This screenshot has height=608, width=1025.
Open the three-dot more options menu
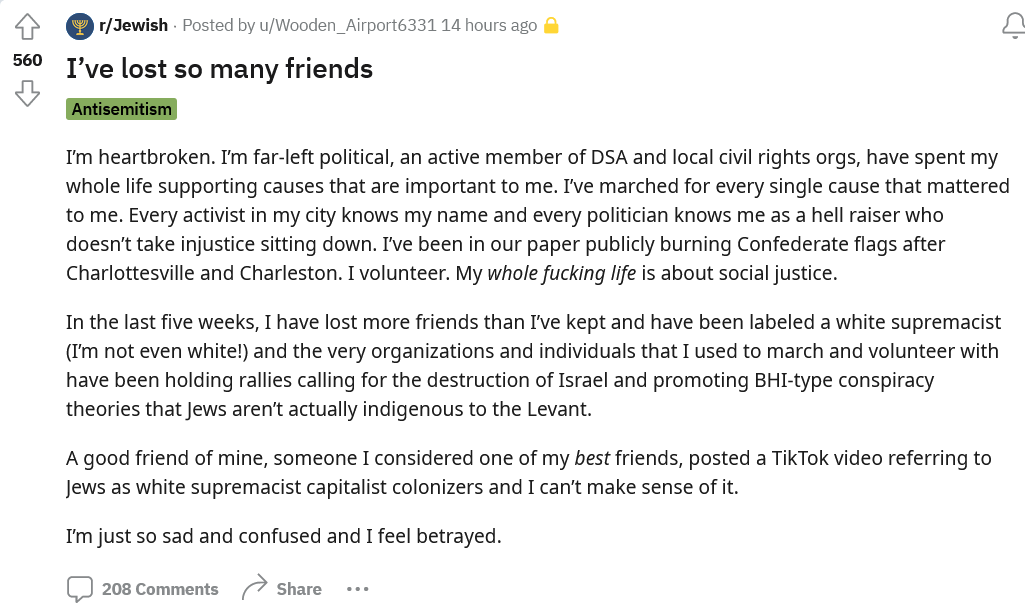358,589
